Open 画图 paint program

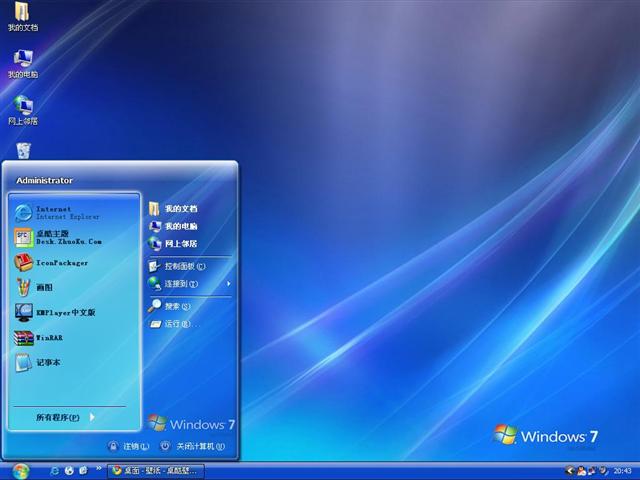(x=73, y=287)
